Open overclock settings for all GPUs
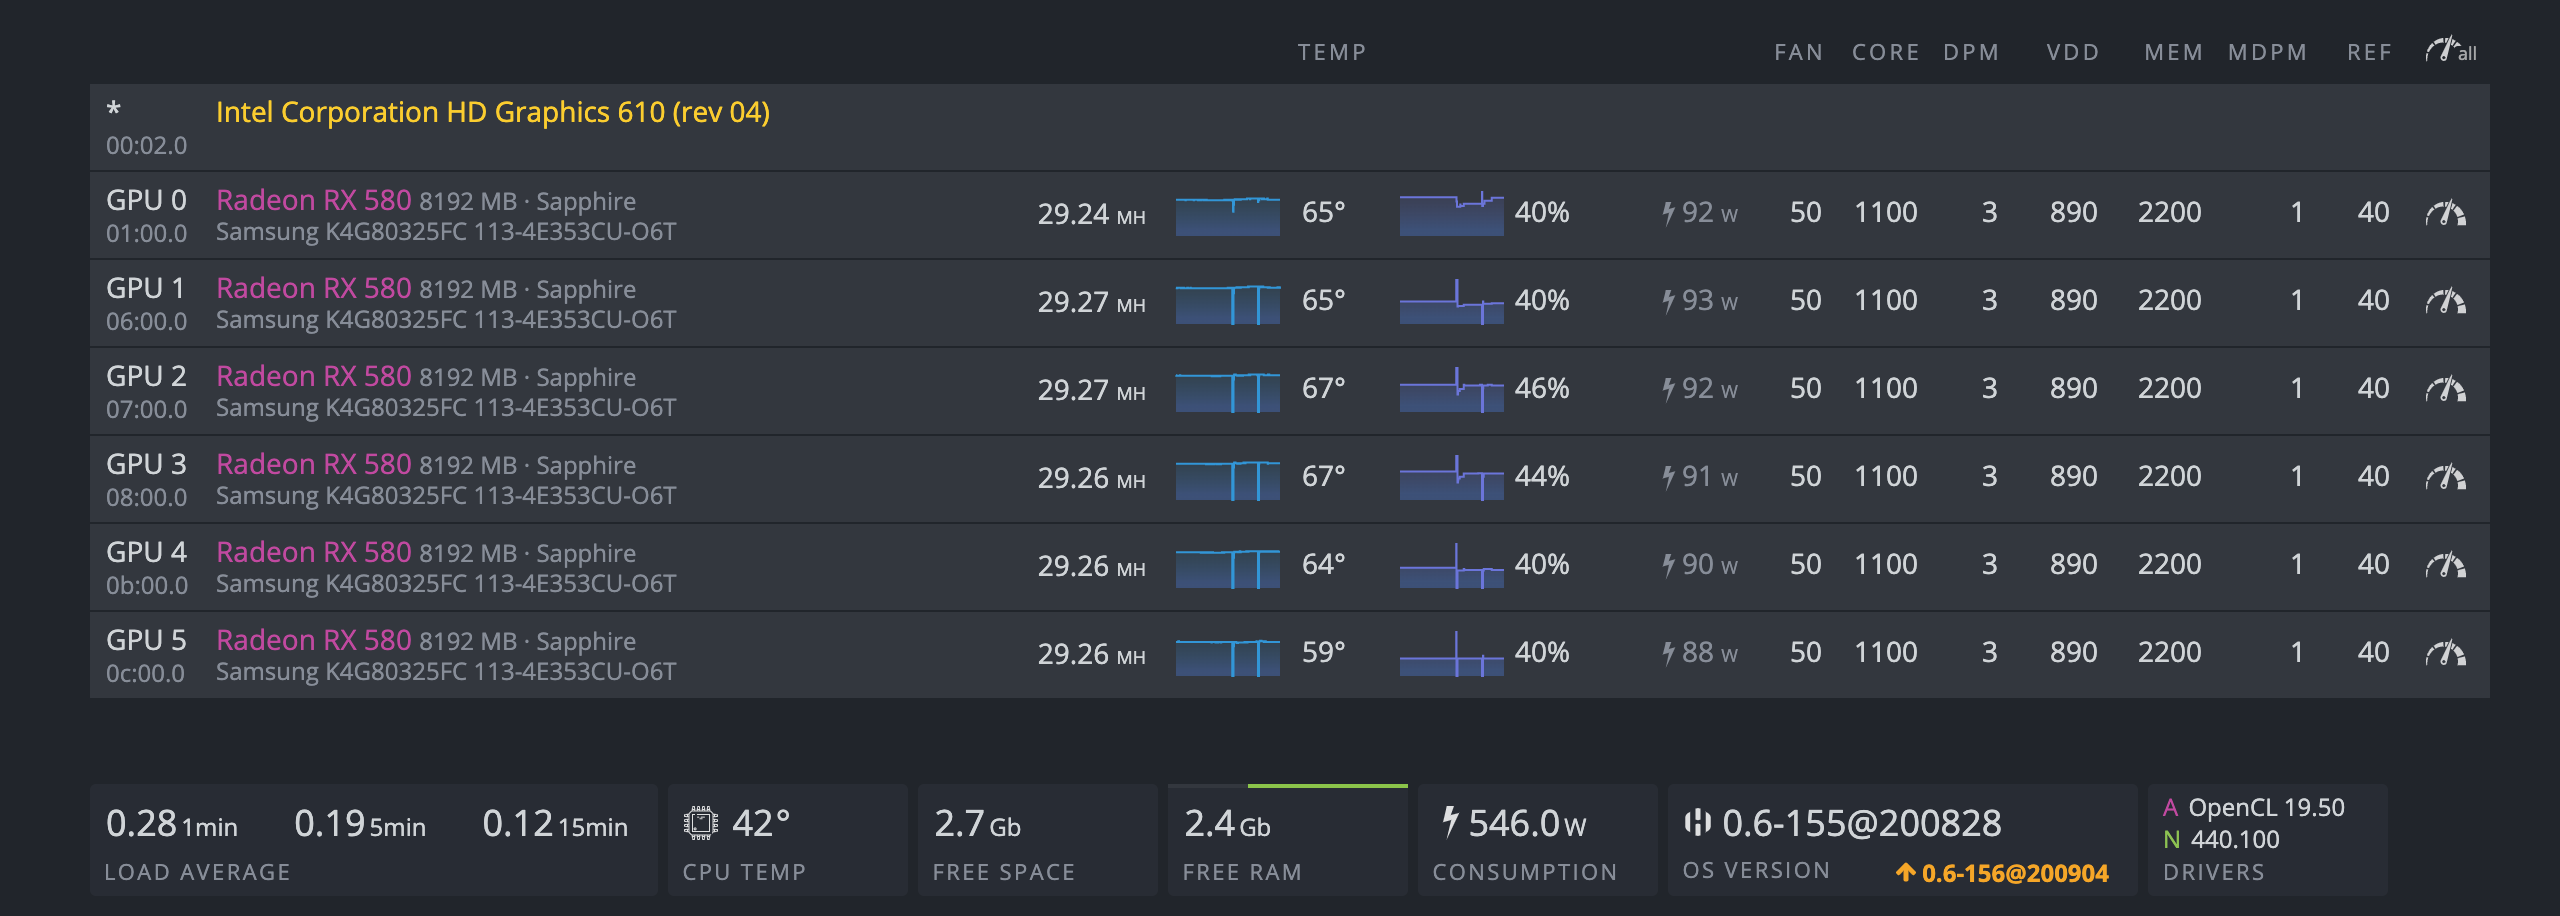 (x=2450, y=50)
